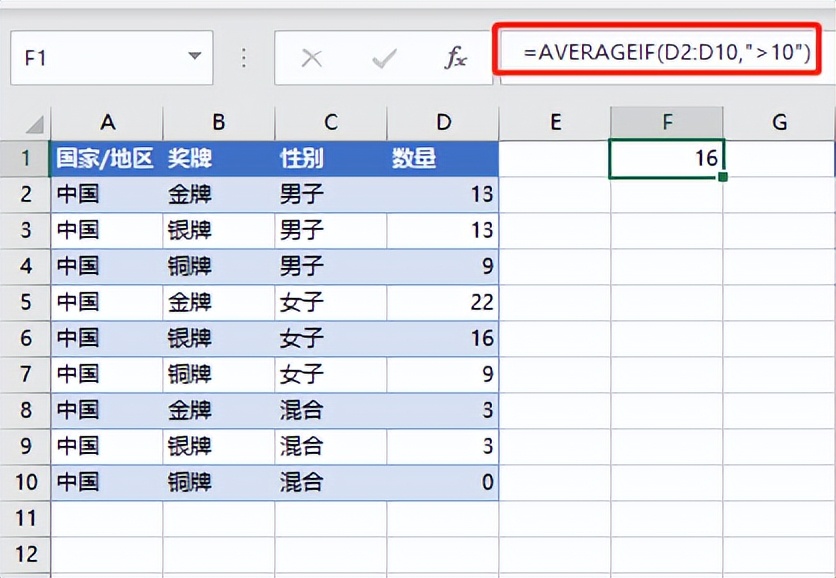836x578 pixels.
Task: Click 女子 in row 5
Action: point(302,302)
